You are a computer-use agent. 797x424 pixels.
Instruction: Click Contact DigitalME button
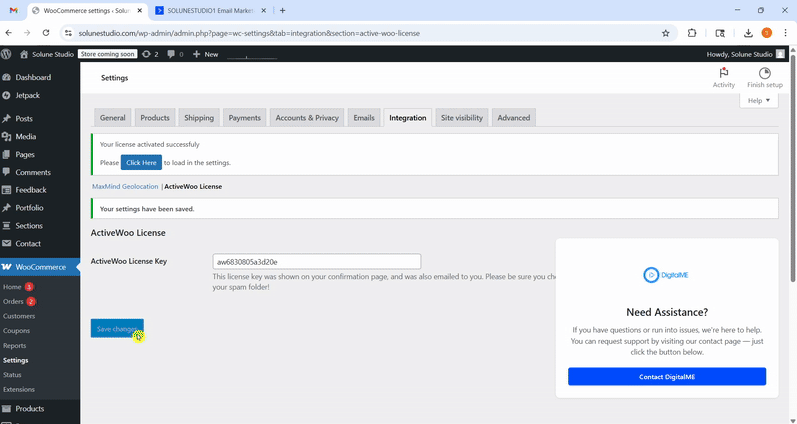point(667,377)
